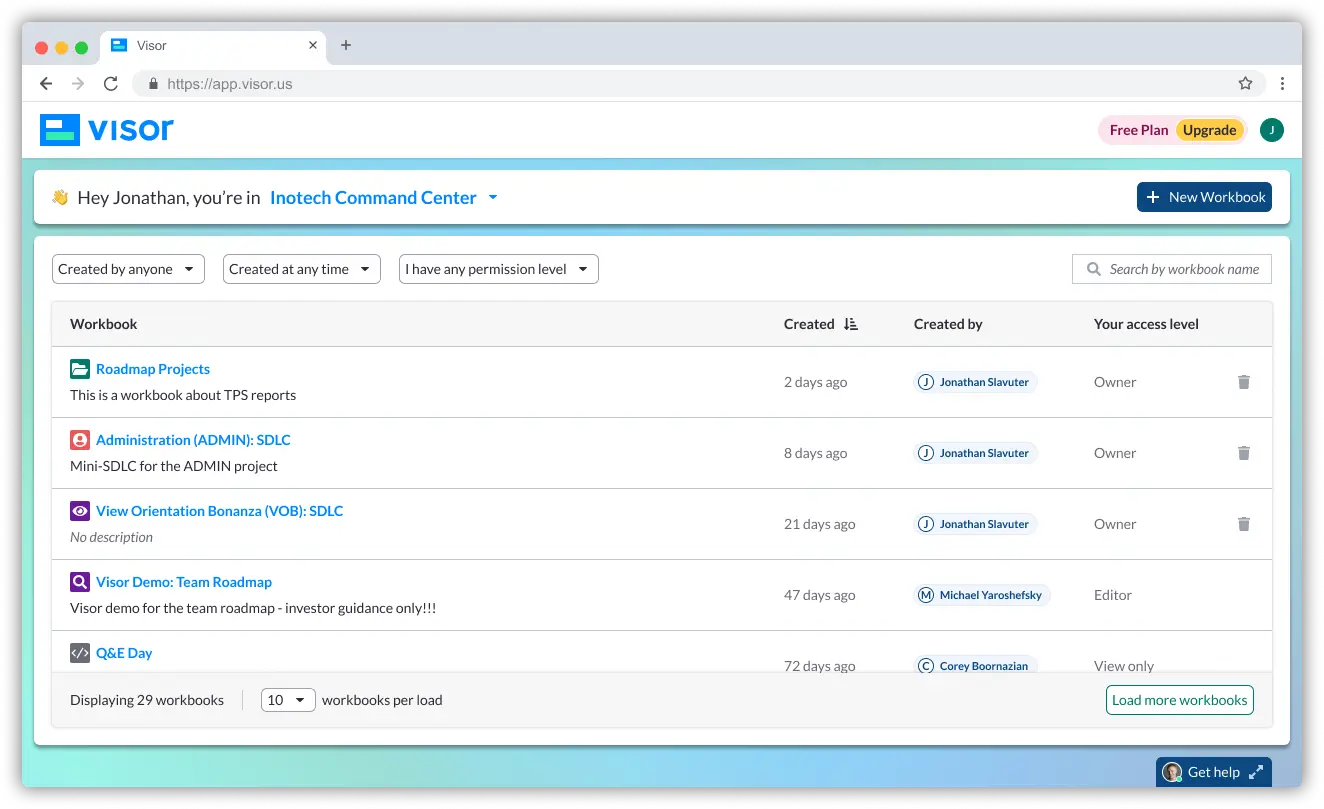Click the C avatar beside Corey Boornazian
Image resolution: width=1324 pixels, height=809 pixels.
pyautogui.click(x=926, y=665)
